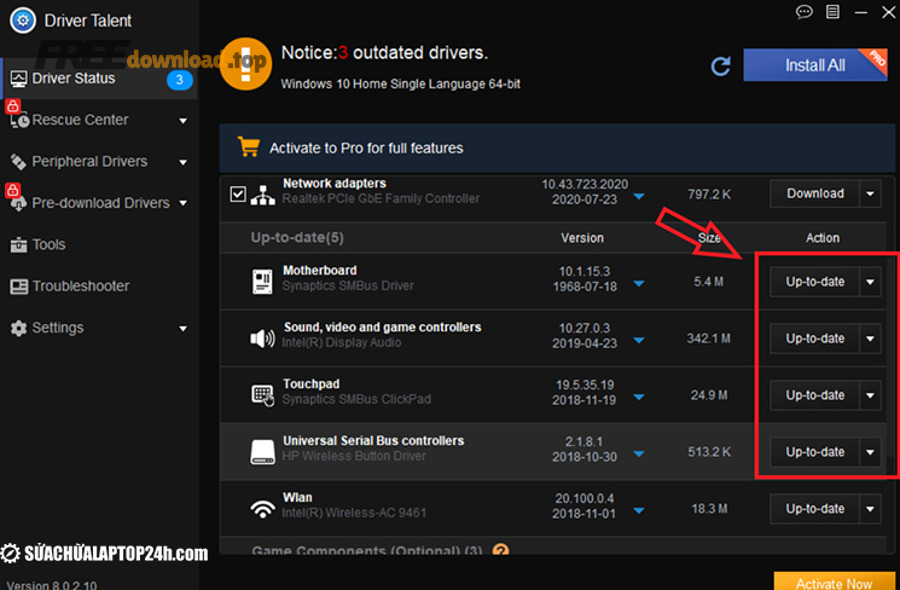Image resolution: width=900 pixels, height=590 pixels.
Task: Click the Touchpad device icon
Action: point(263,395)
